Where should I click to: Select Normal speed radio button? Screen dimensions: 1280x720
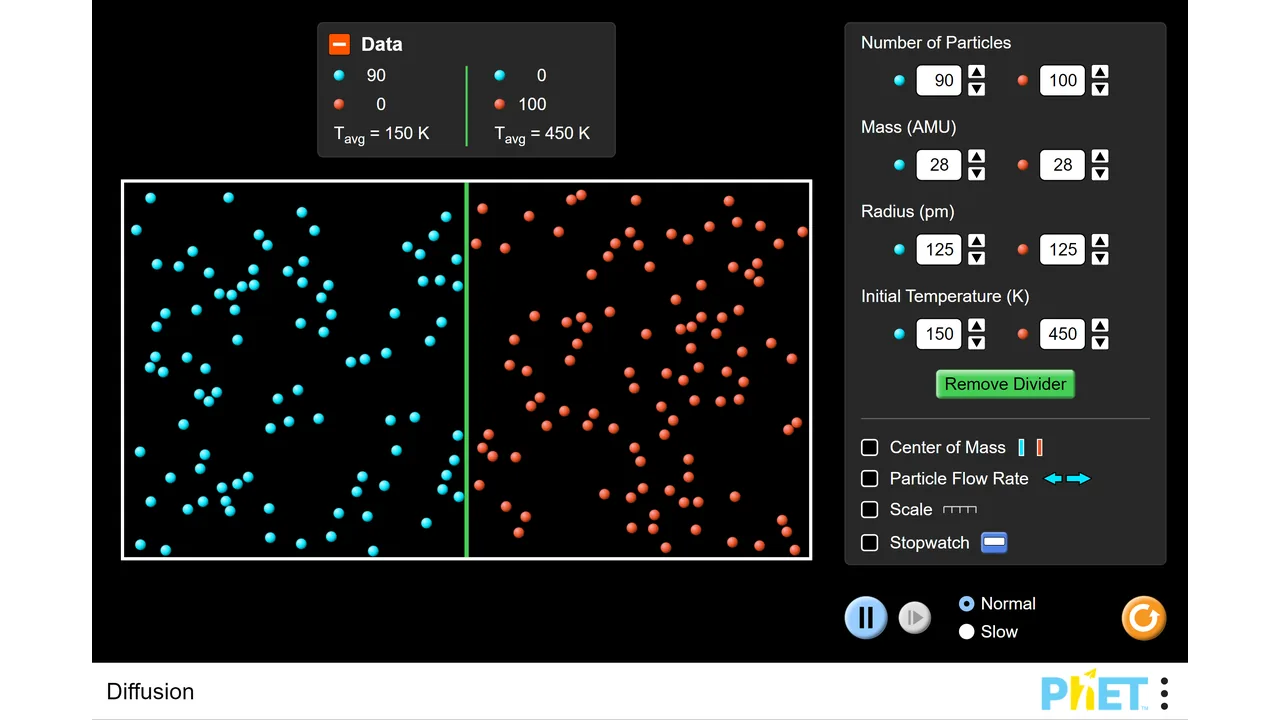click(966, 603)
